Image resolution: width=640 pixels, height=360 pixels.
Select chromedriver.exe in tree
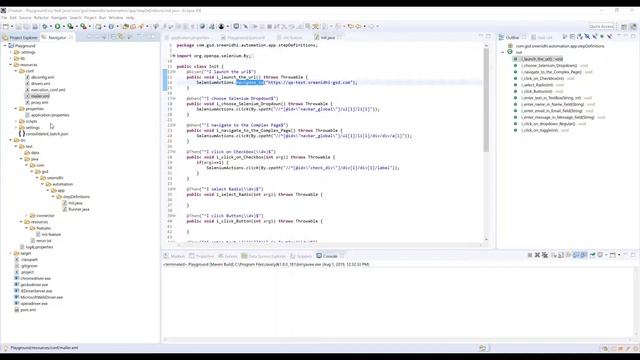(x=36, y=278)
